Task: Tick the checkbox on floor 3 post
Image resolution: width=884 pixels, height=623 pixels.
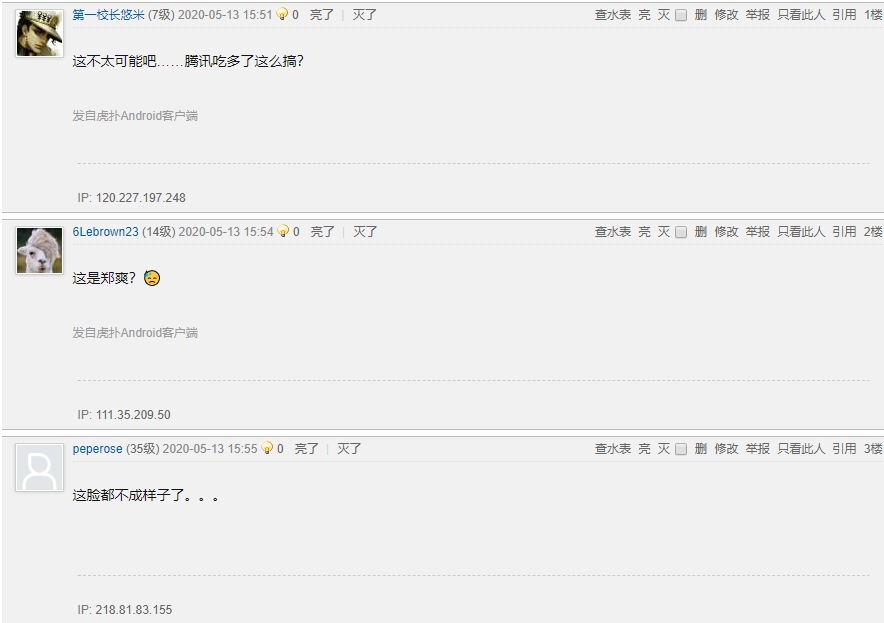Action: (x=681, y=449)
